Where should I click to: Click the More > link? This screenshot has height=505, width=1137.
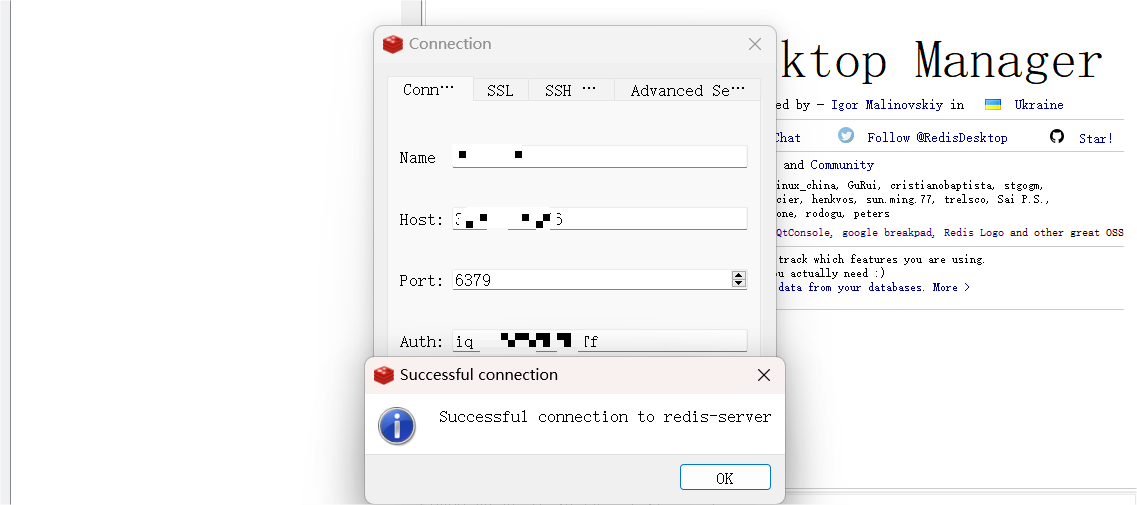(x=951, y=287)
